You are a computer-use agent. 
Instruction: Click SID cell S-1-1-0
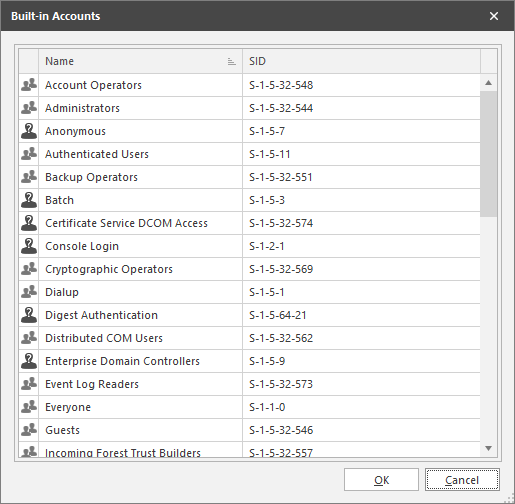coord(361,407)
